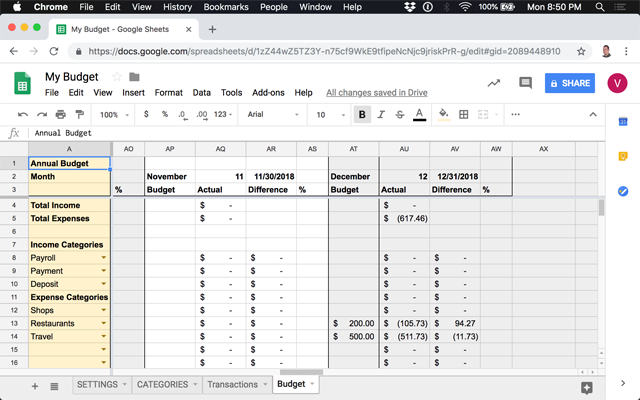Click the print icon
Viewport: 640px width, 400px height.
pos(61,115)
